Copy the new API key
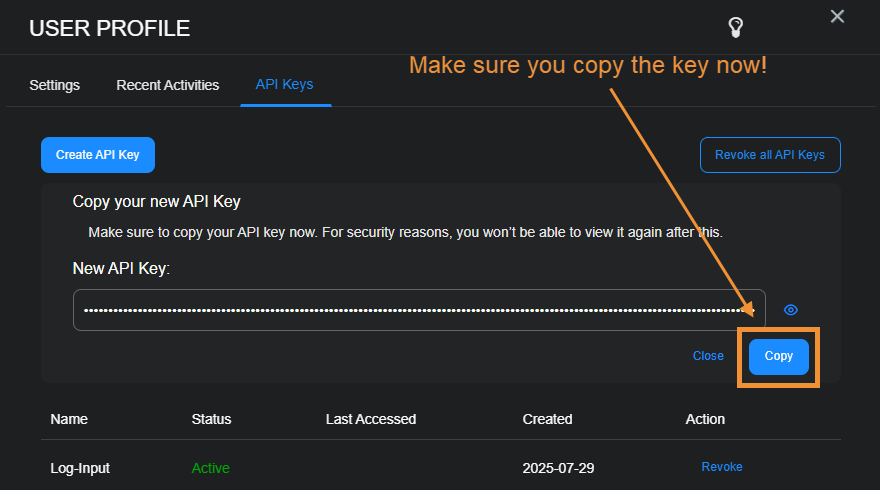 point(779,356)
